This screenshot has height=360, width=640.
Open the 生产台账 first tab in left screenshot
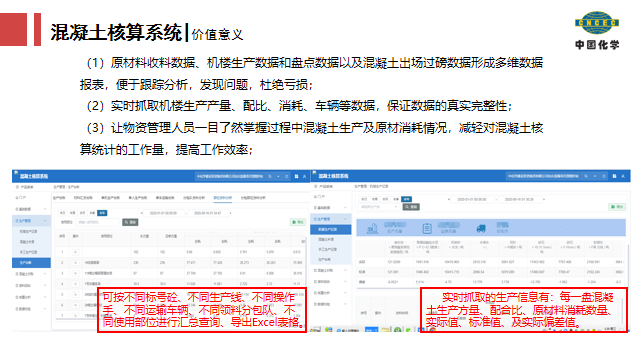pos(59,198)
